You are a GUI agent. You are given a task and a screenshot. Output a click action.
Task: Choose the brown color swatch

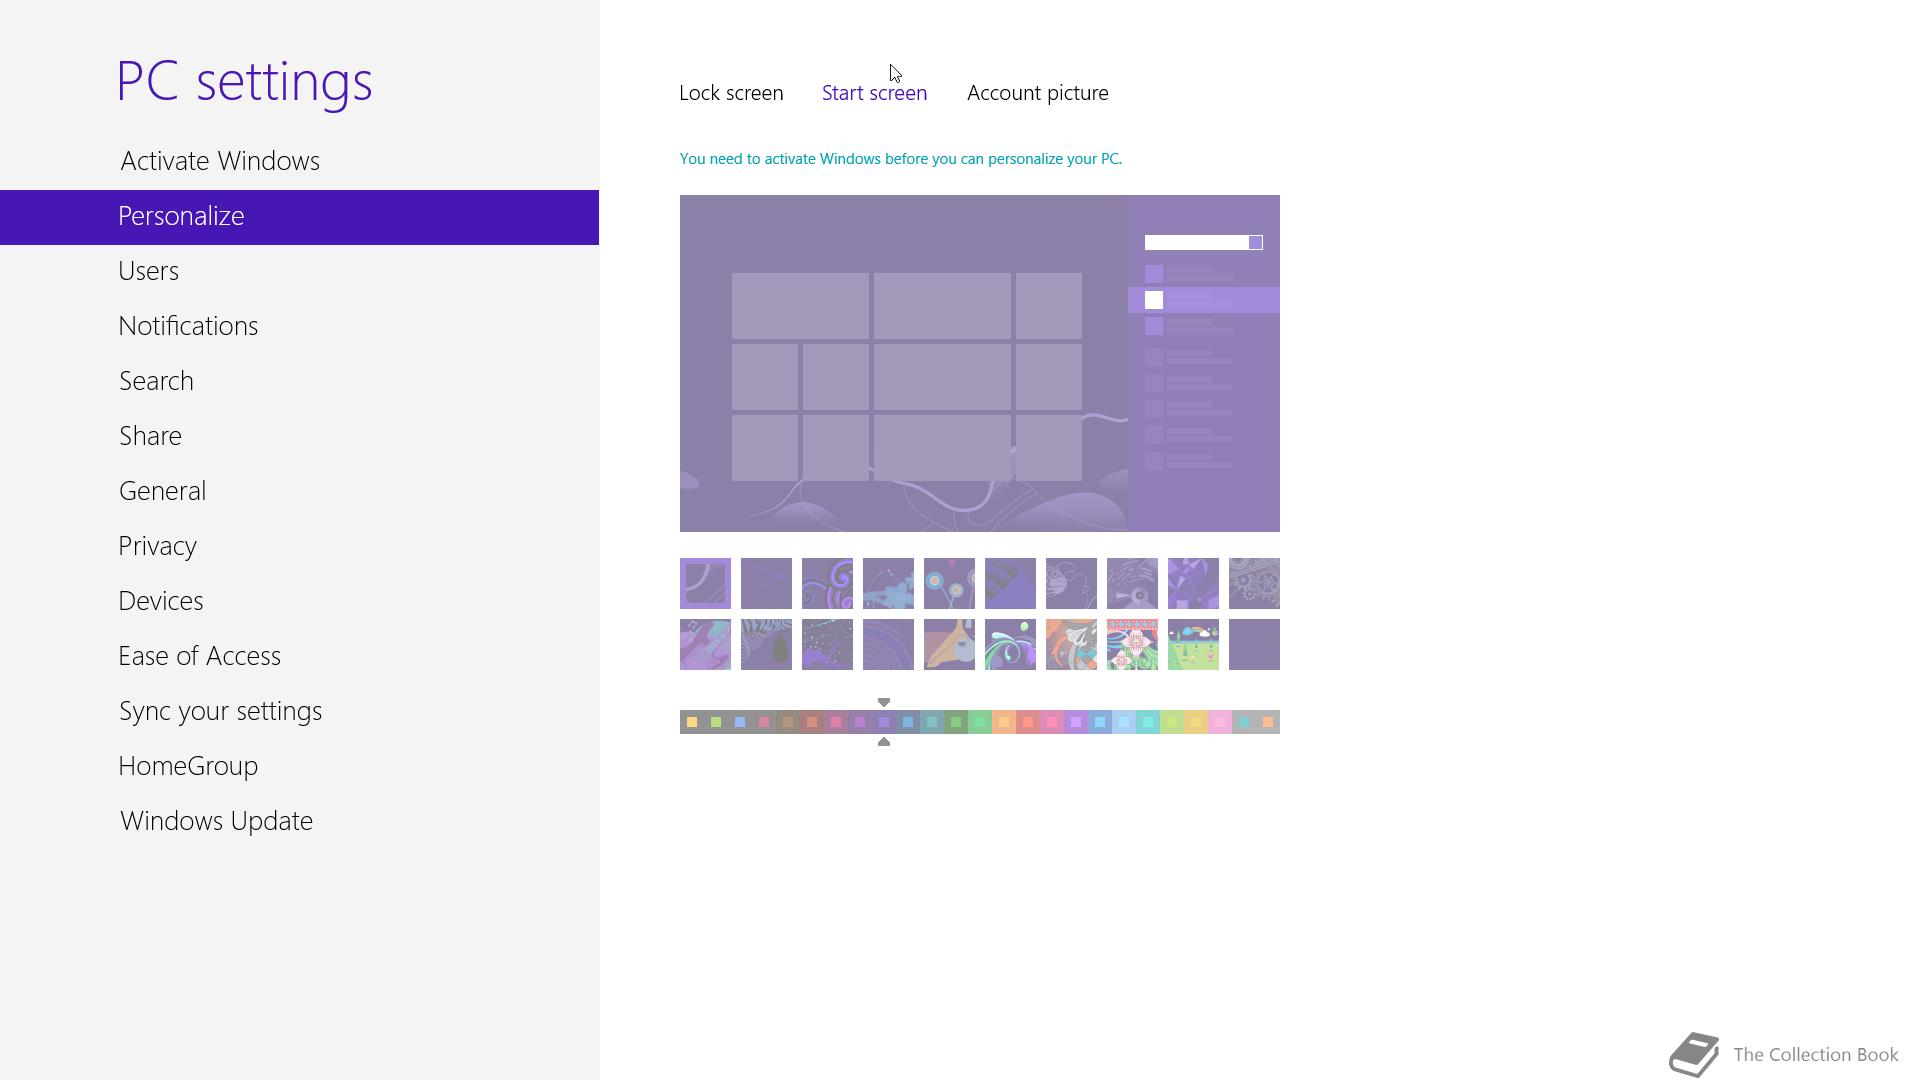[788, 722]
